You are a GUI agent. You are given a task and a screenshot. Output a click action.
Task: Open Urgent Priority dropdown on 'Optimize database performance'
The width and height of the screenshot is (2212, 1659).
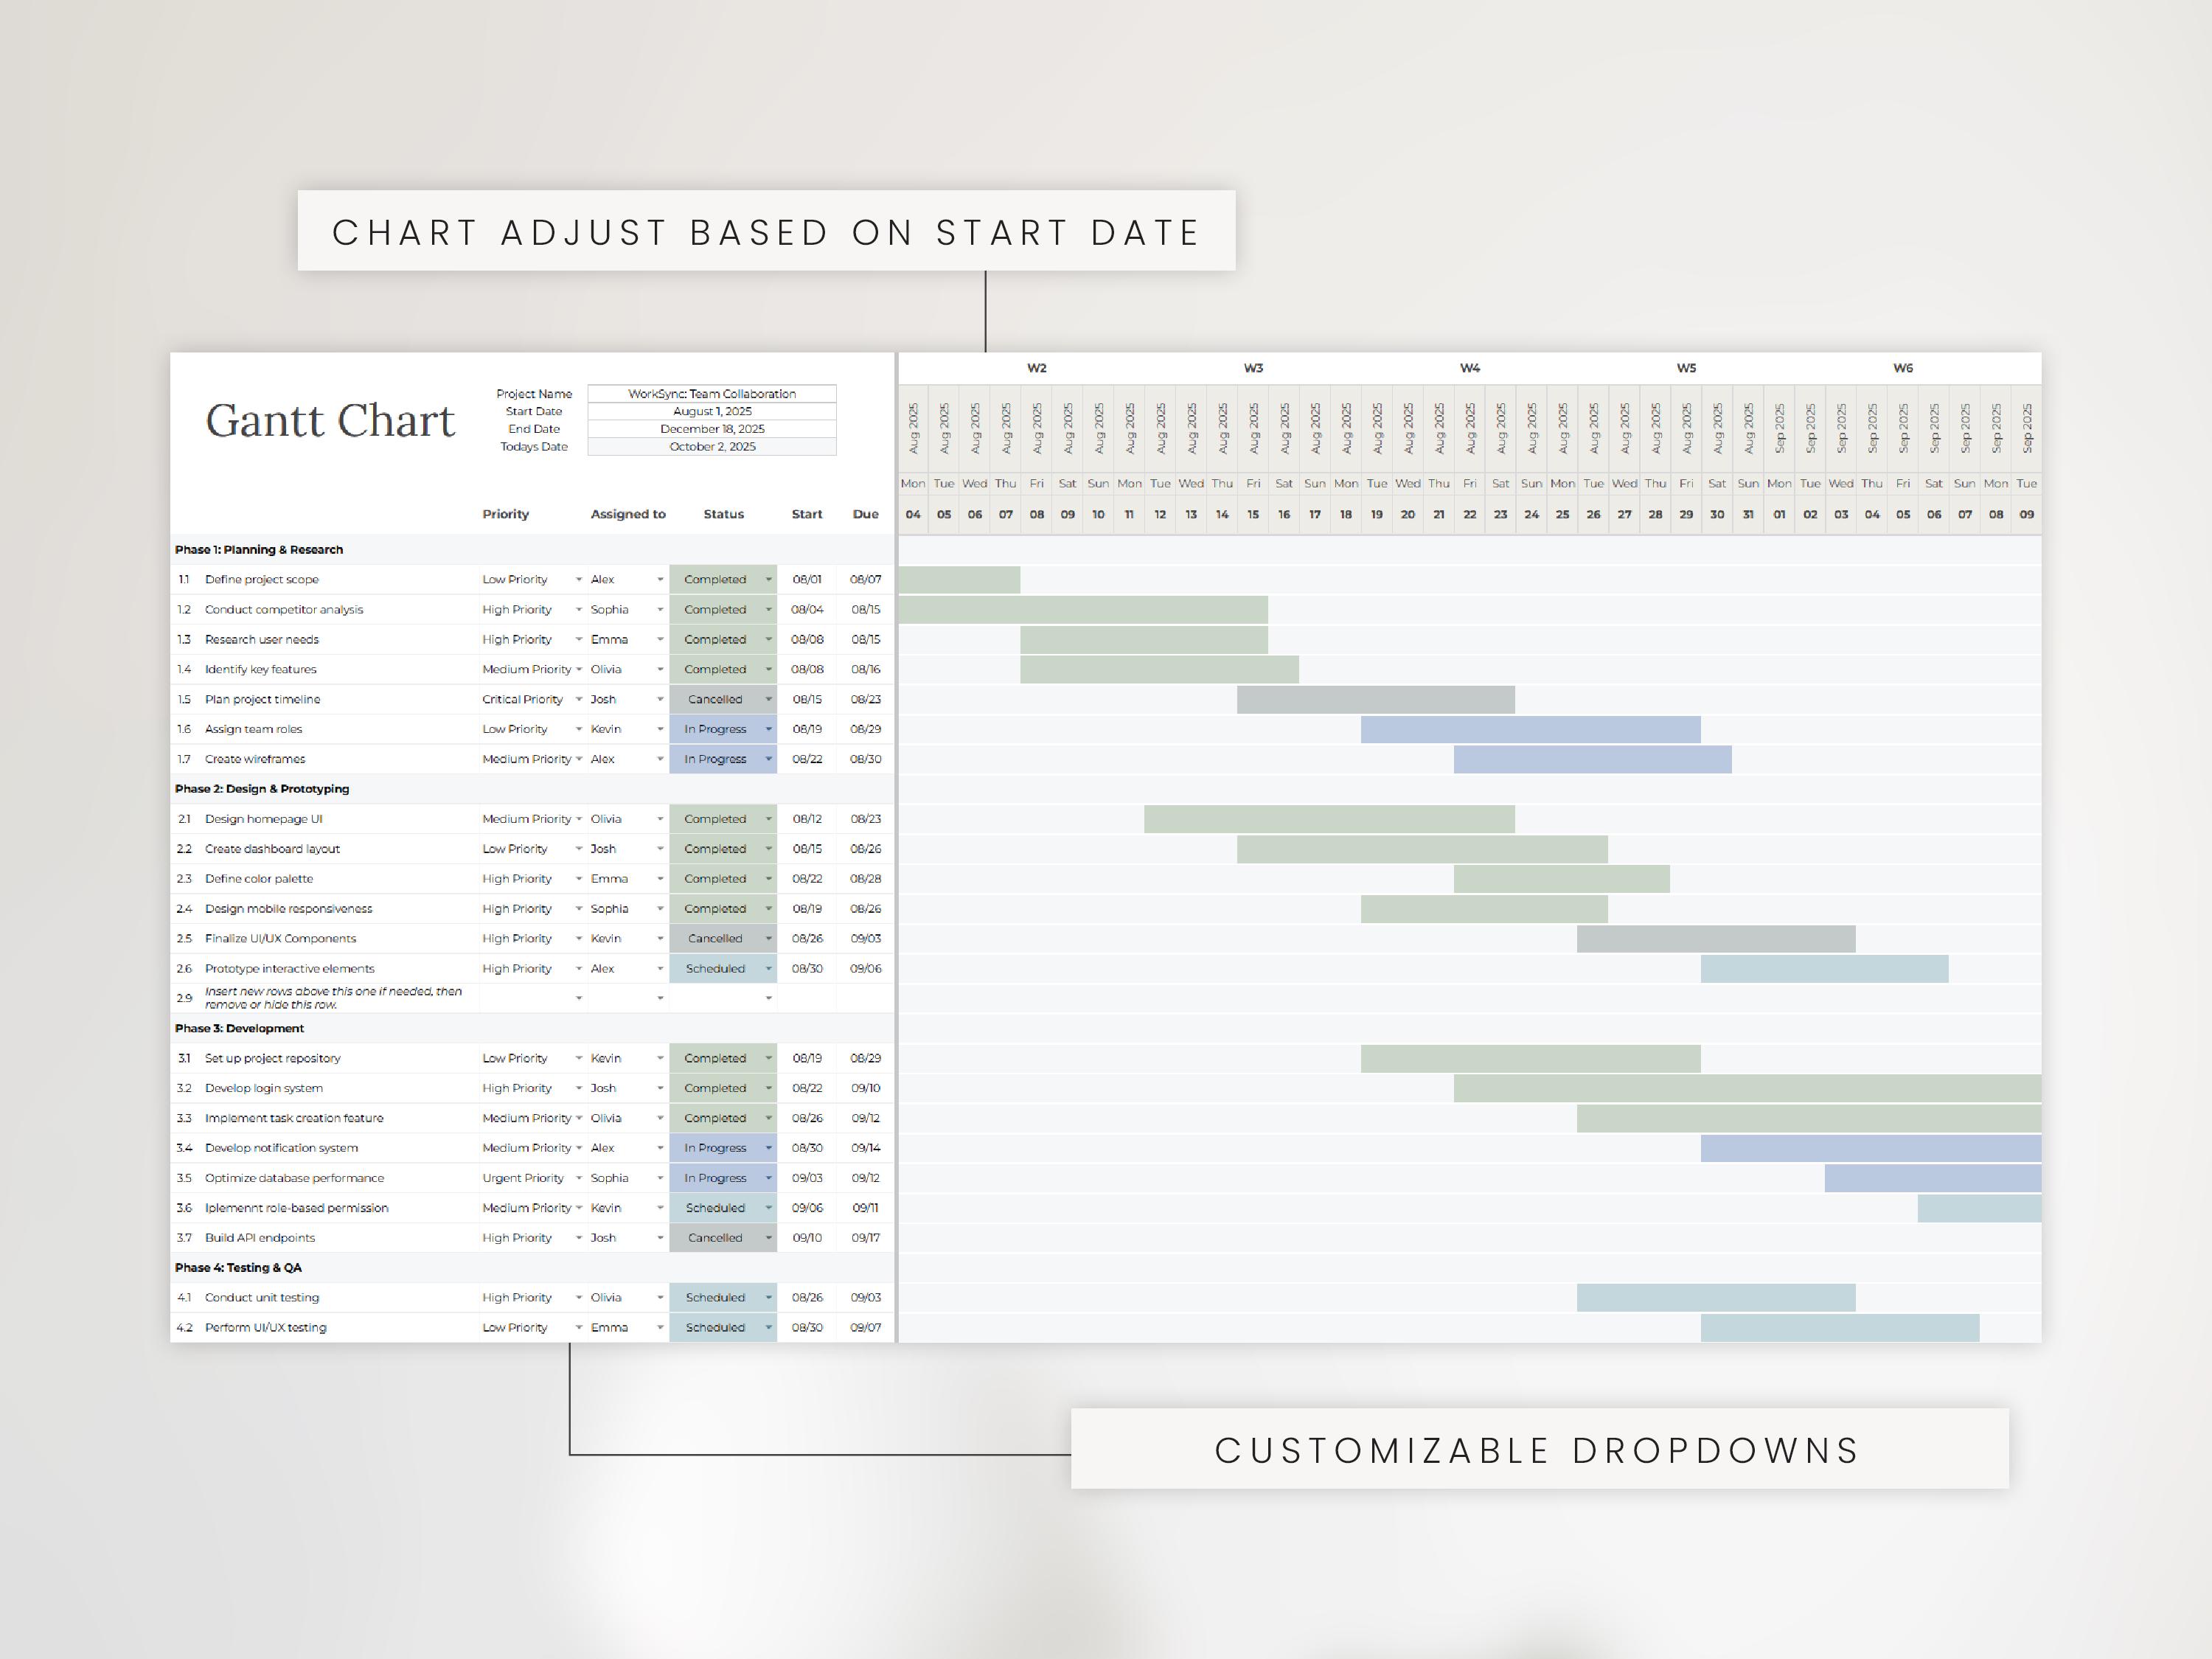coord(578,1178)
